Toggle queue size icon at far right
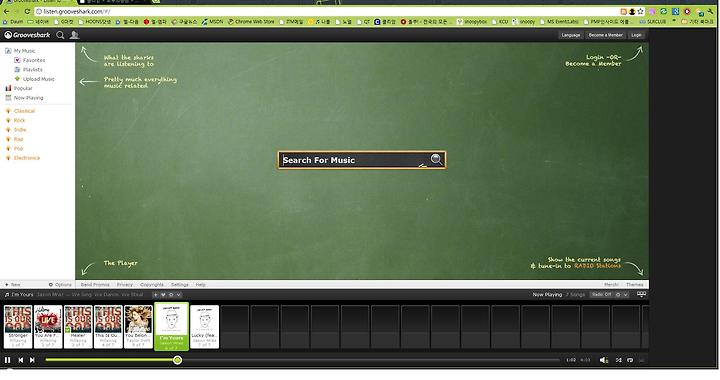 [x=641, y=294]
